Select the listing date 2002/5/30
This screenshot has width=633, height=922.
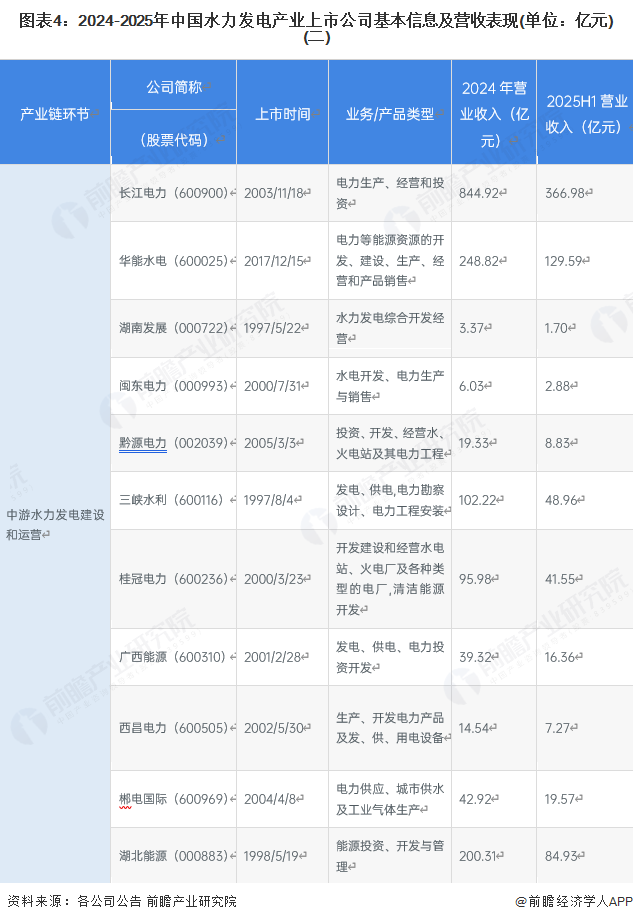[x=274, y=728]
